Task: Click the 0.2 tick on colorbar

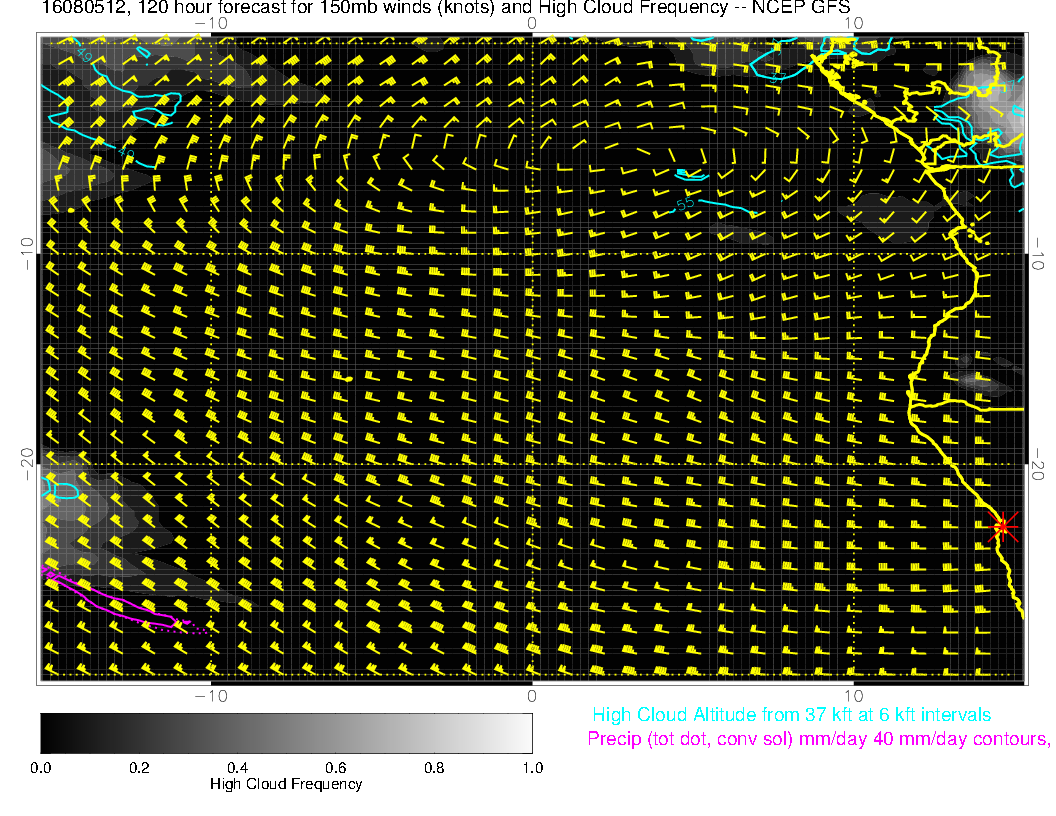Action: click(139, 767)
